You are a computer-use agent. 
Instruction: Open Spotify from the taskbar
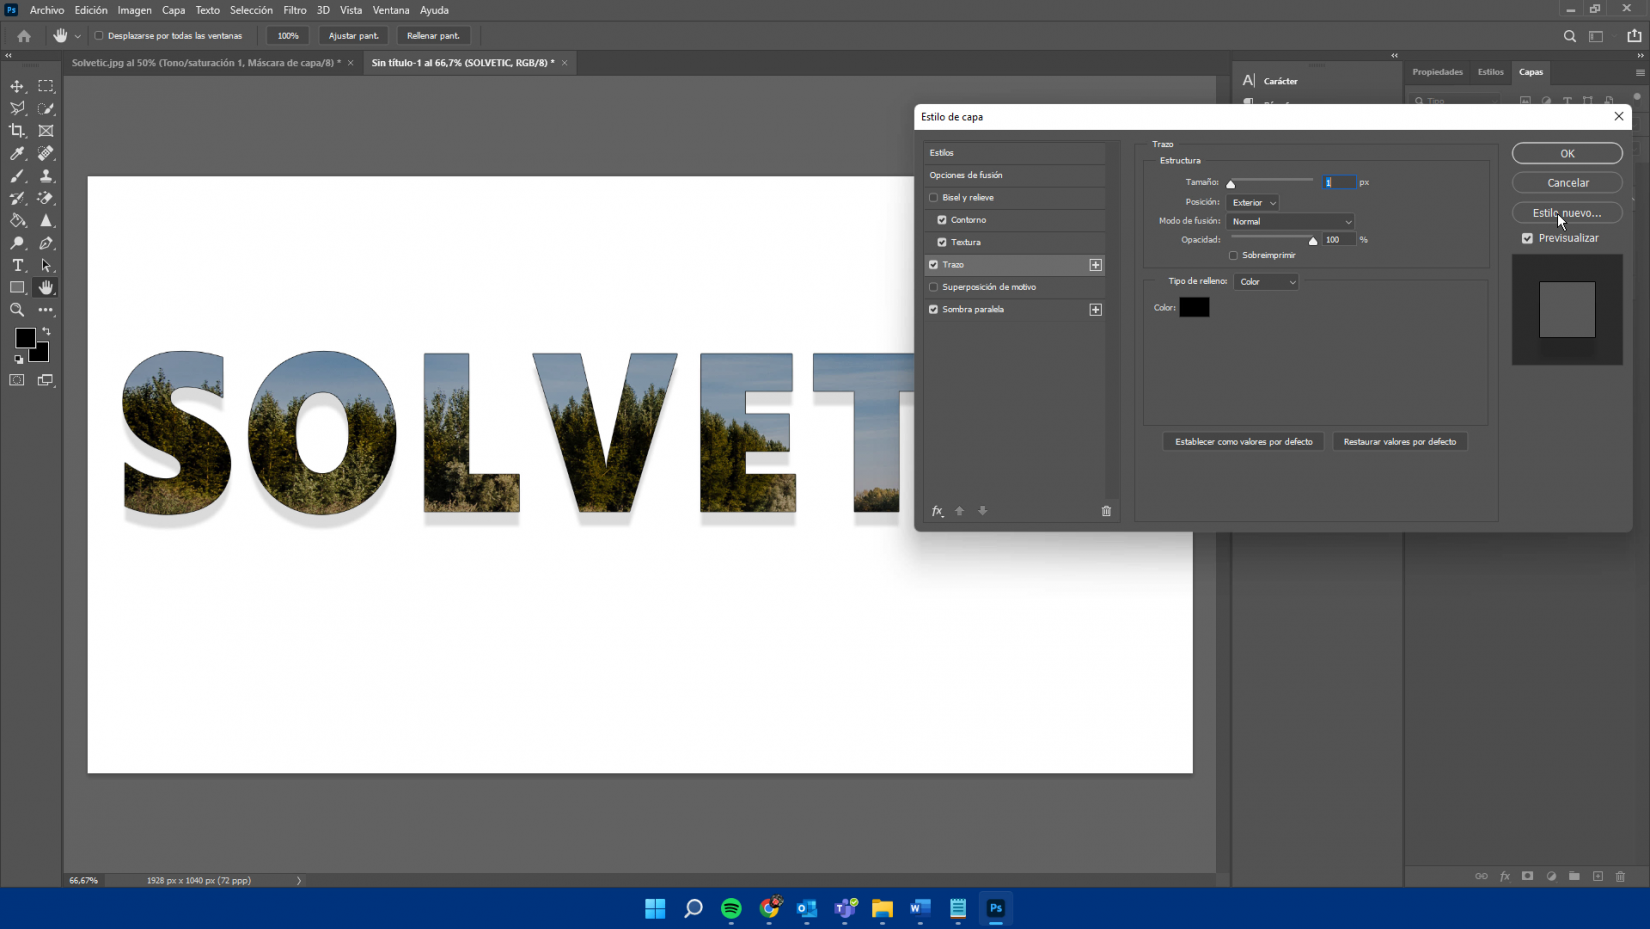(731, 908)
